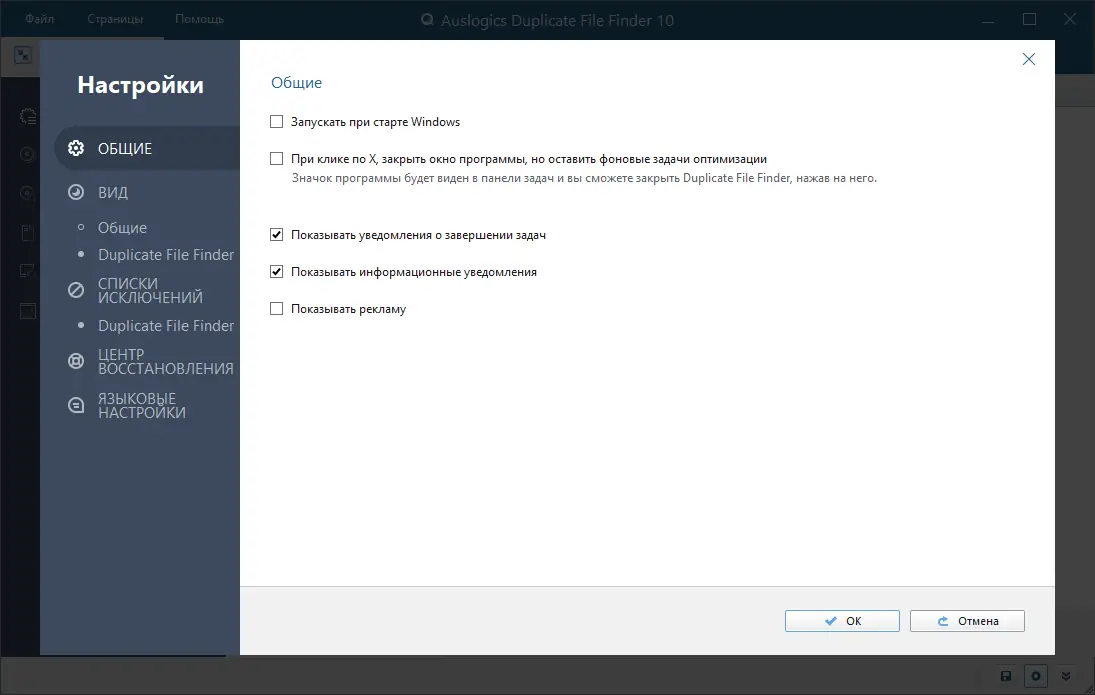Click the collapse-arrows icon in the main window

pos(23,55)
